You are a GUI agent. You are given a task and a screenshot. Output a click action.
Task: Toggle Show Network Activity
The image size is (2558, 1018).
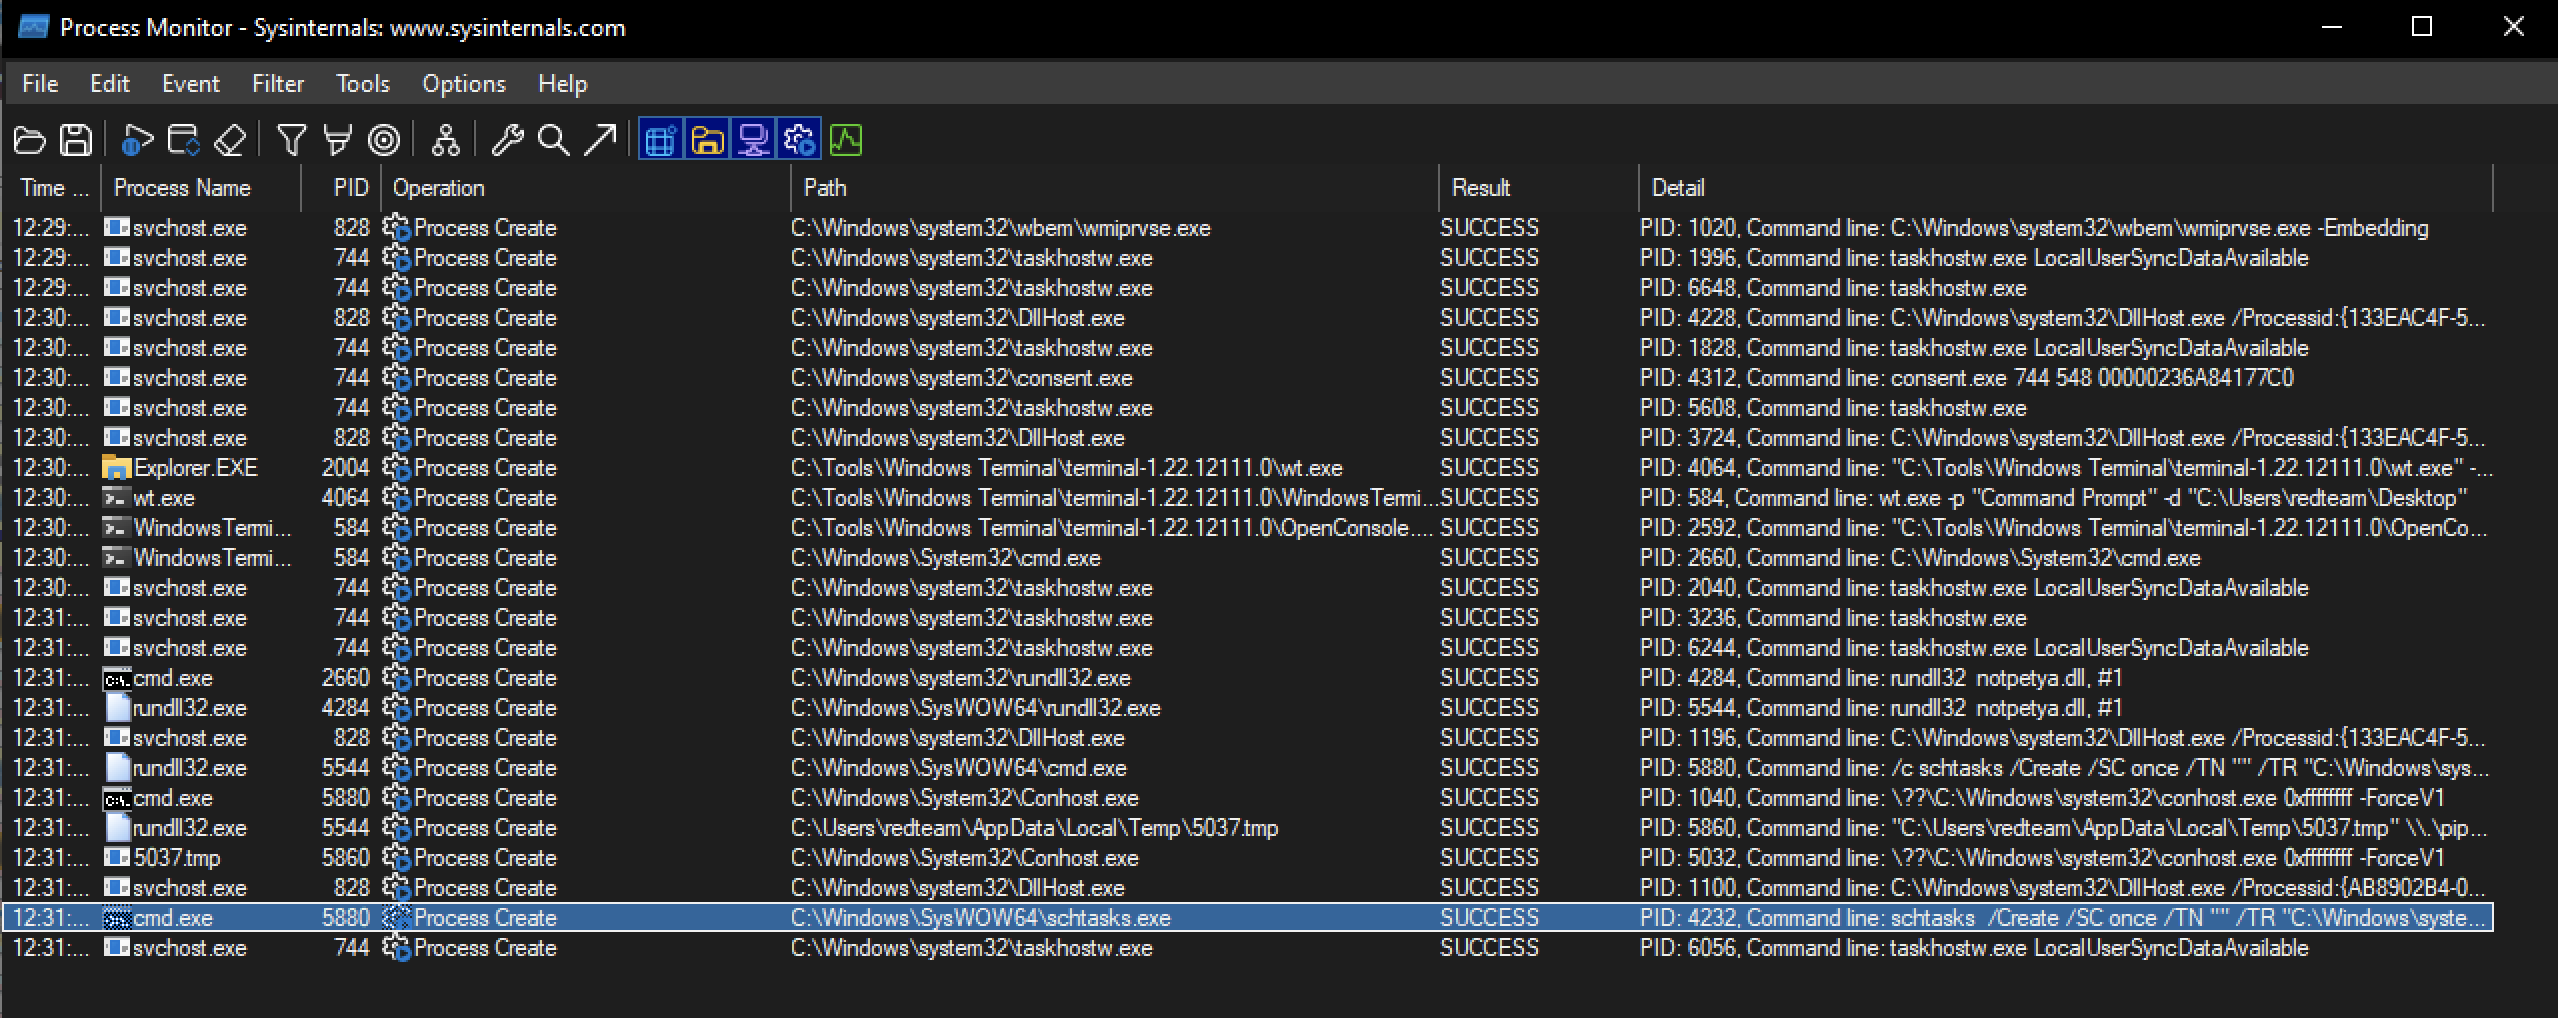pyautogui.click(x=753, y=140)
